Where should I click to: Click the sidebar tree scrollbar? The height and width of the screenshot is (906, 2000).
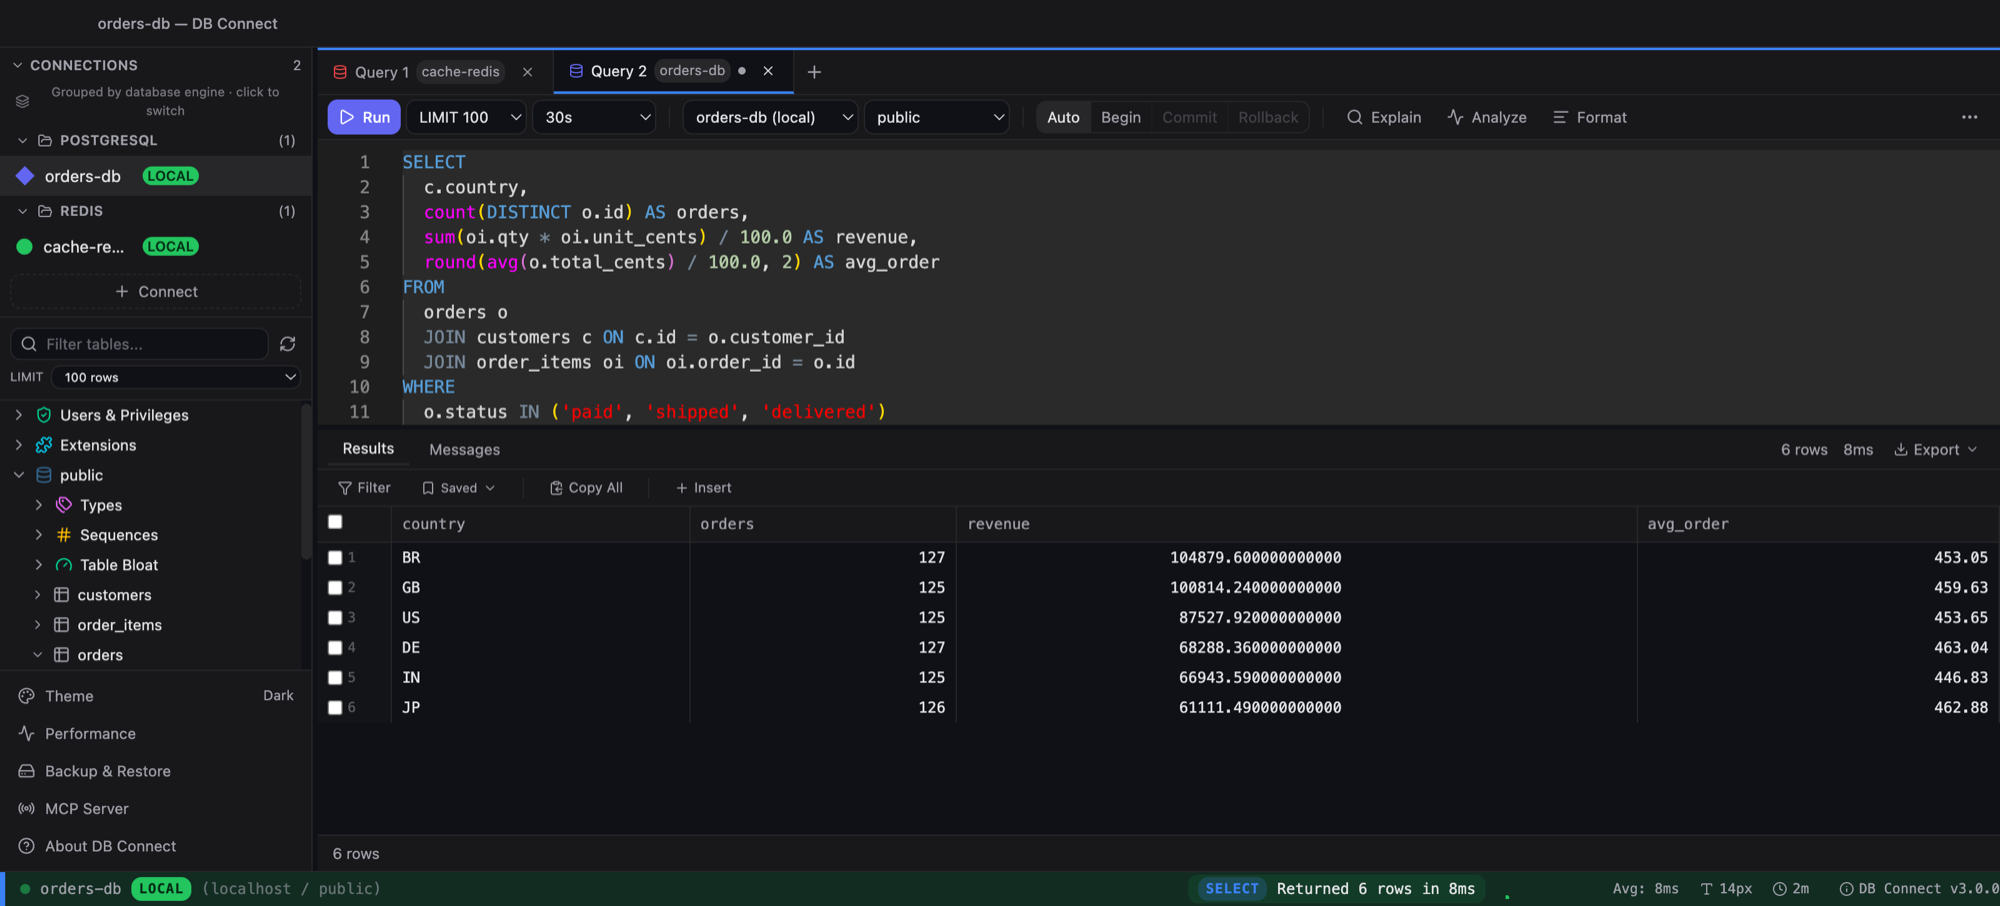coord(306,480)
